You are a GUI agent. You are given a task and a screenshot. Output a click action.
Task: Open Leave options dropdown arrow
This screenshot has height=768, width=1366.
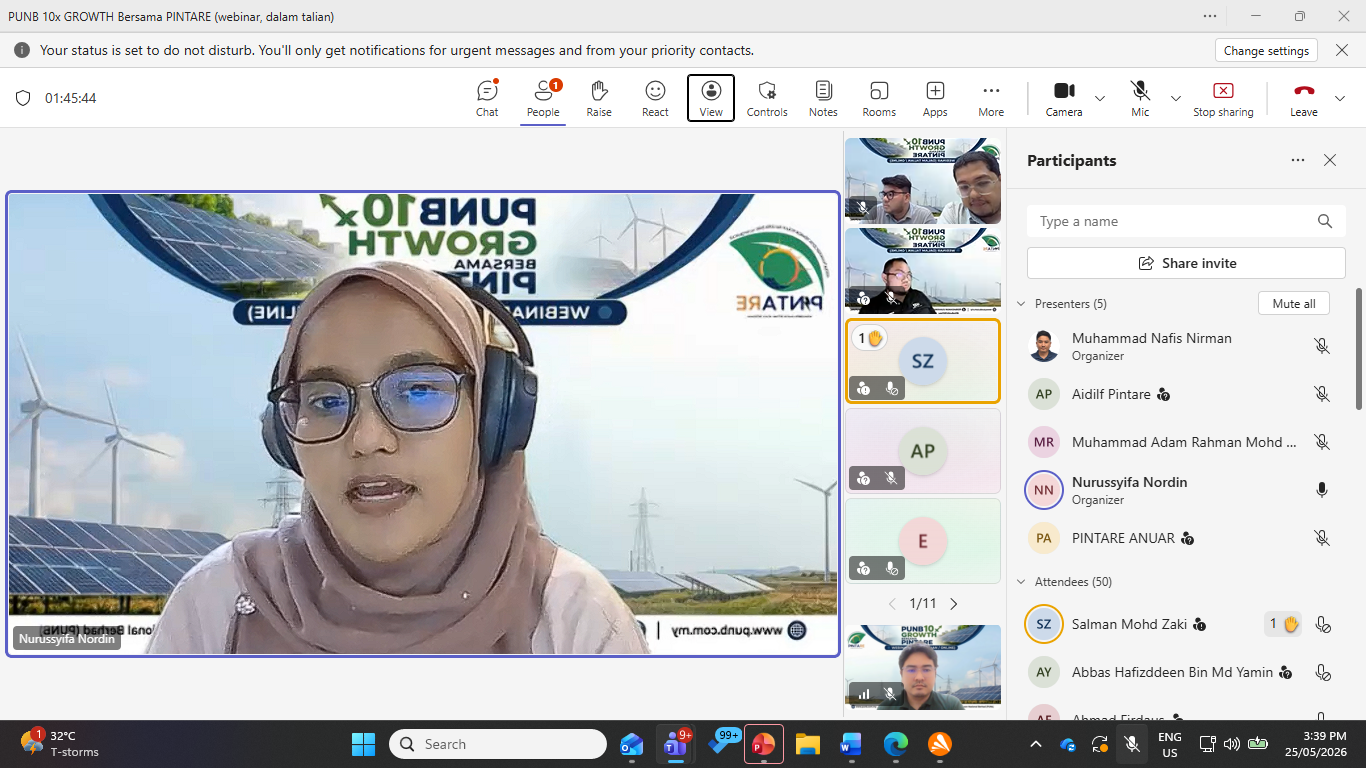[1340, 98]
